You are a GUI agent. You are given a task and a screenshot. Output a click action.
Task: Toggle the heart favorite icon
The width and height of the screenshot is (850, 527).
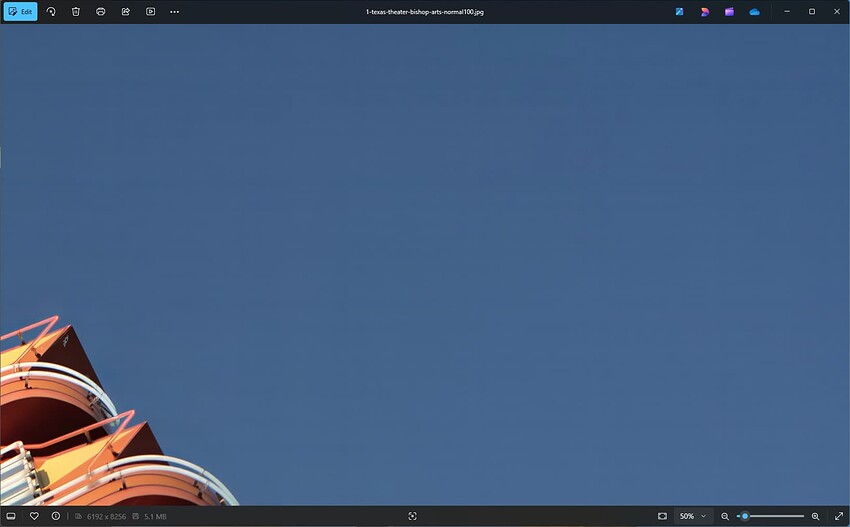tap(34, 516)
